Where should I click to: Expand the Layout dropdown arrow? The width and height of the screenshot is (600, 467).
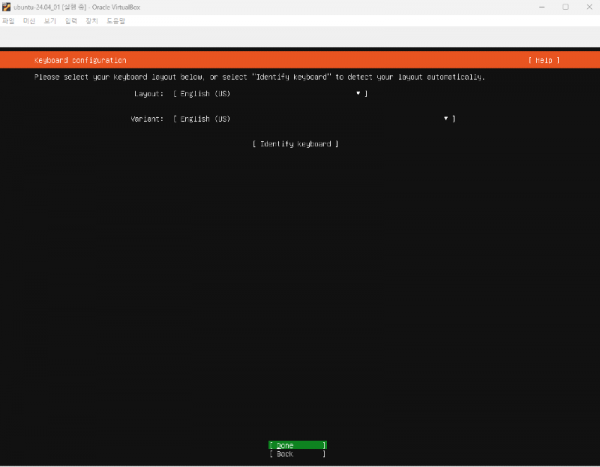click(x=358, y=93)
